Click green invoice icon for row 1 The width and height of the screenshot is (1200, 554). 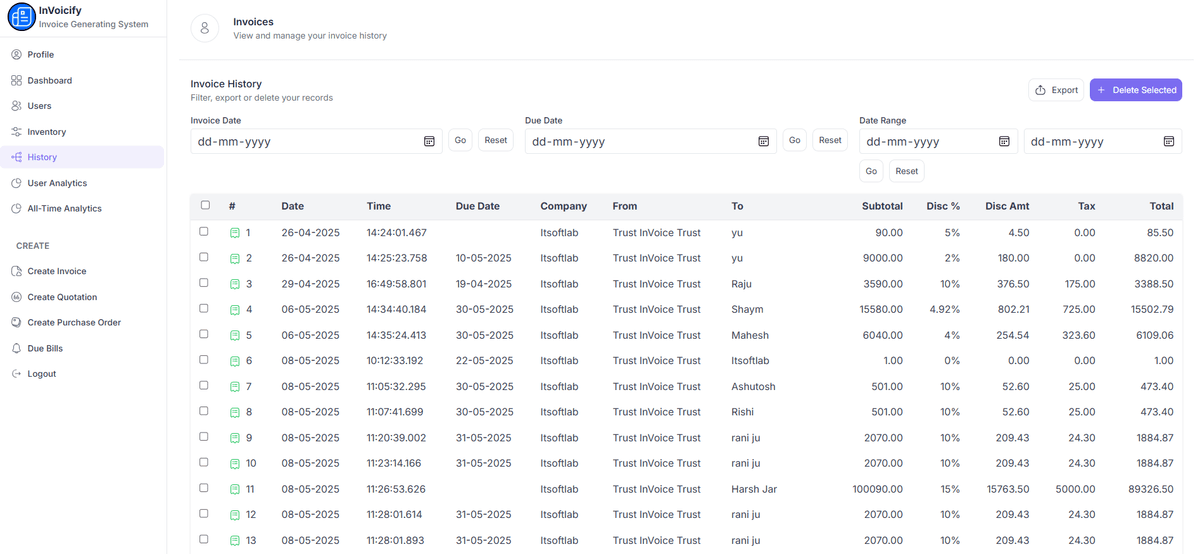point(235,233)
